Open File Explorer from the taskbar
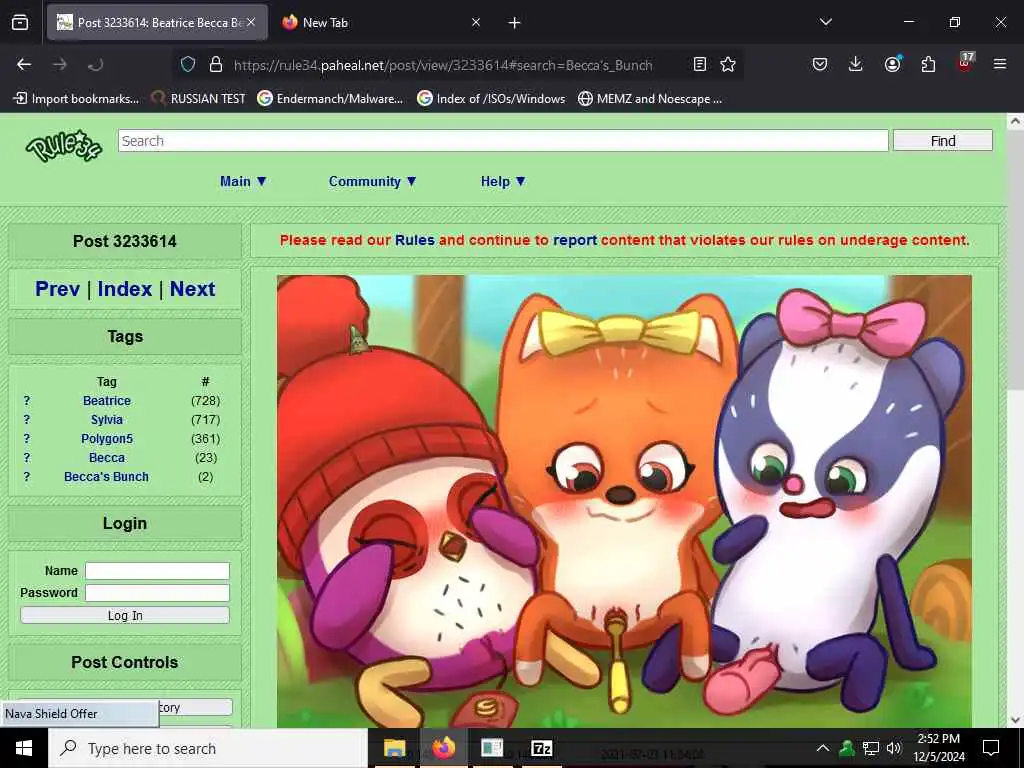The image size is (1024, 768). (x=394, y=748)
